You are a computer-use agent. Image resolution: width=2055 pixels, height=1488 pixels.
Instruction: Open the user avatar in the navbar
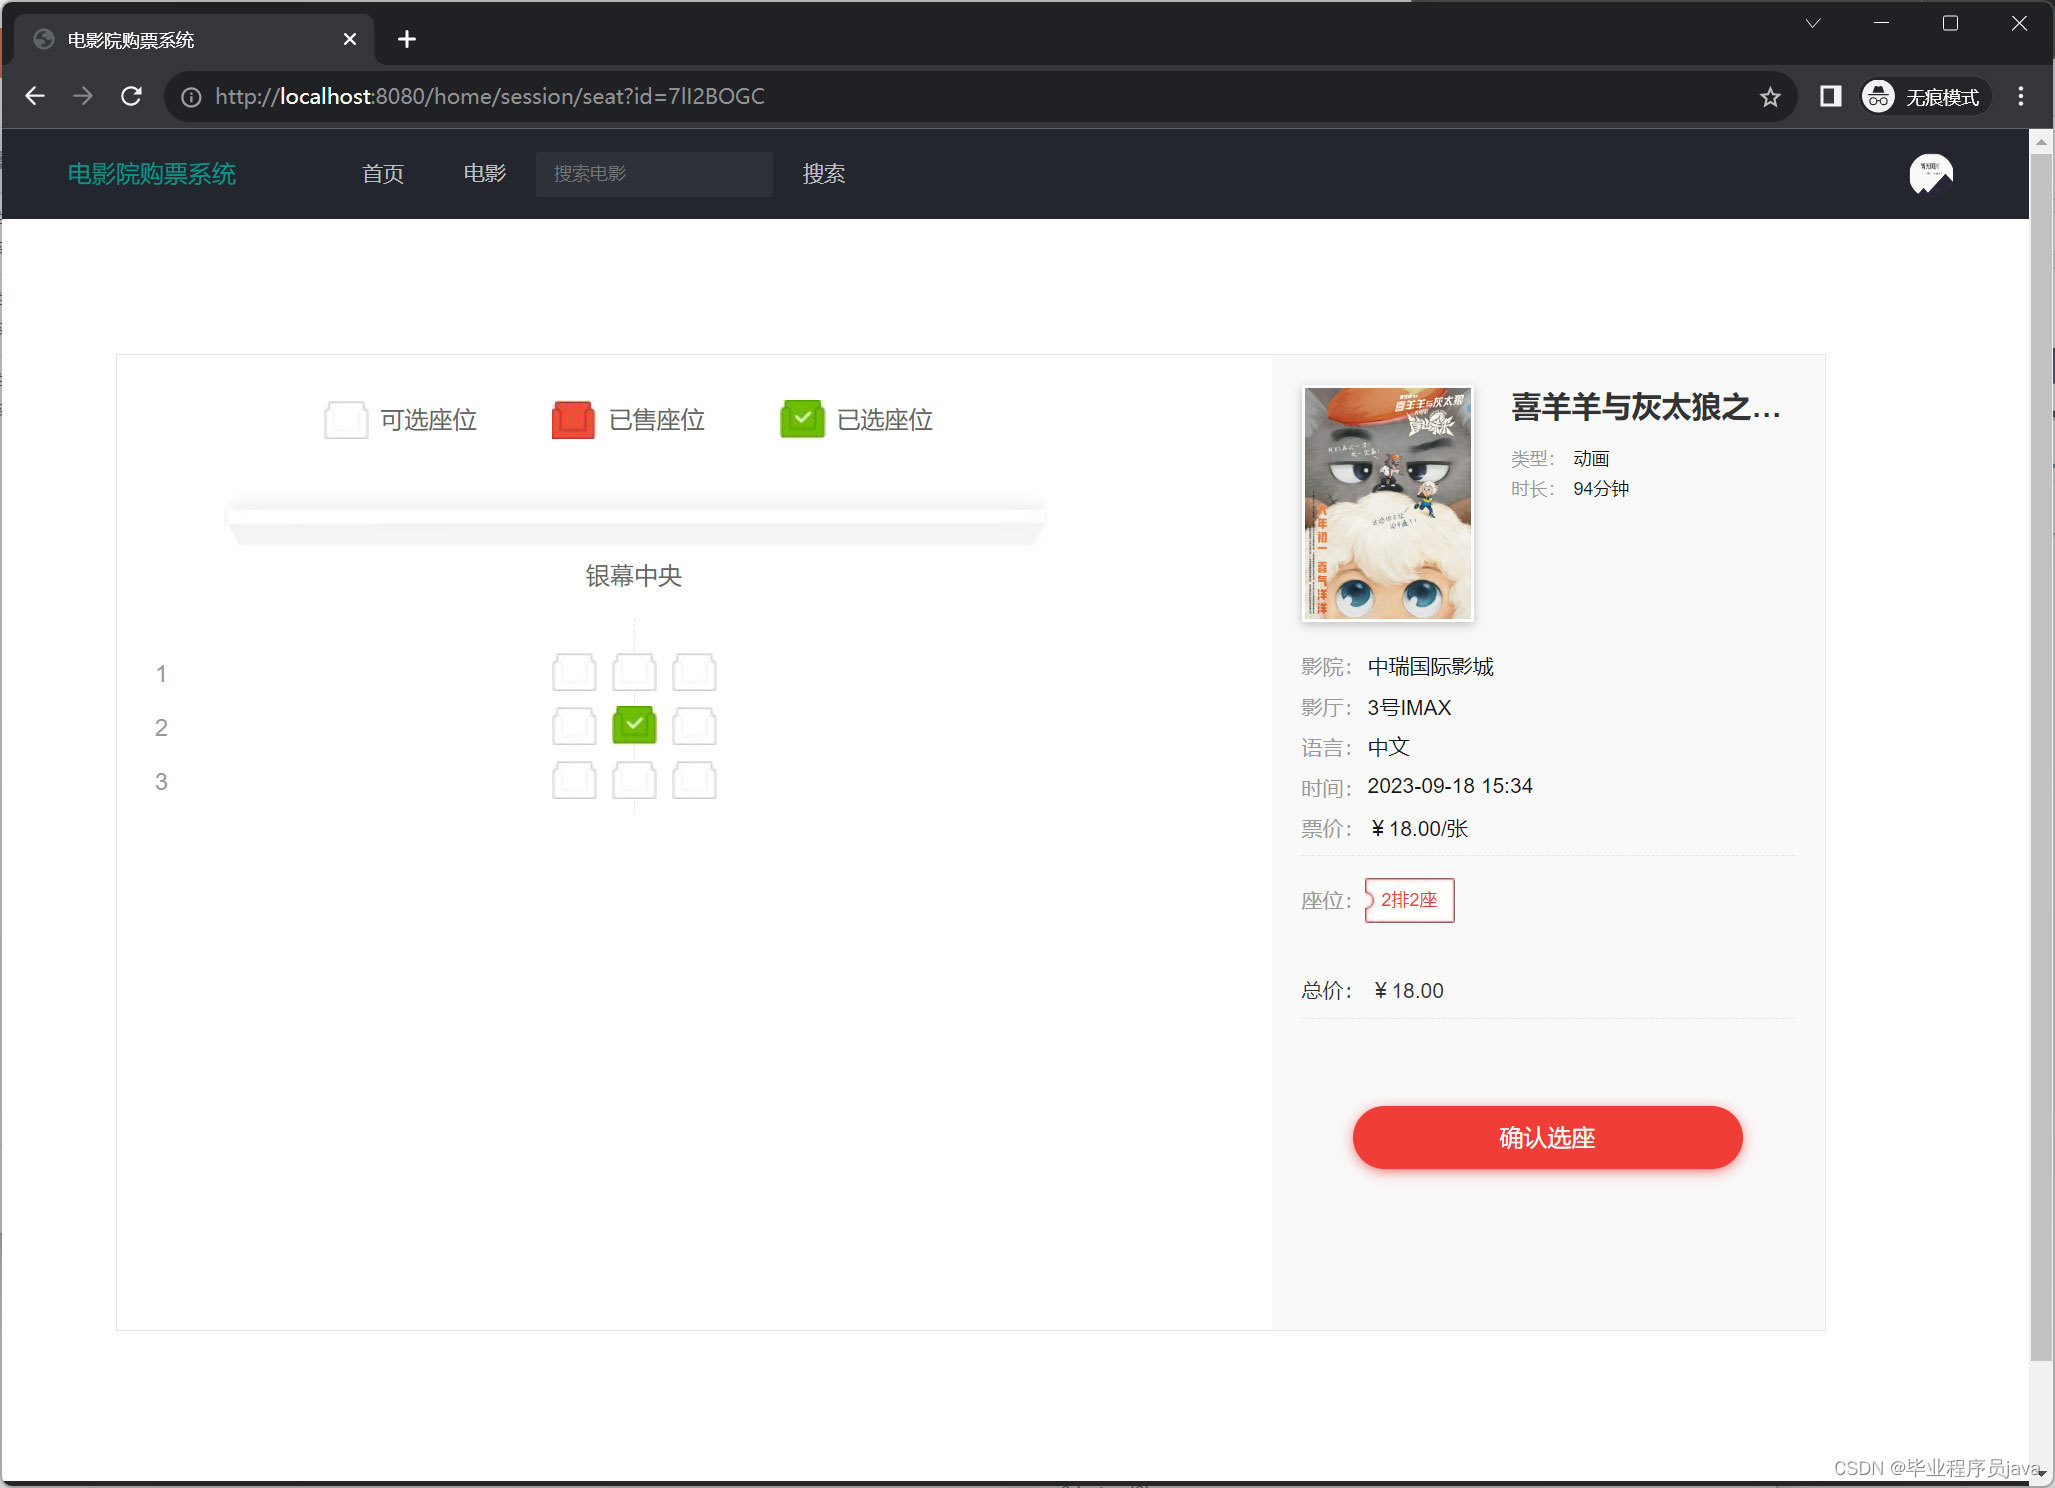pos(1931,174)
